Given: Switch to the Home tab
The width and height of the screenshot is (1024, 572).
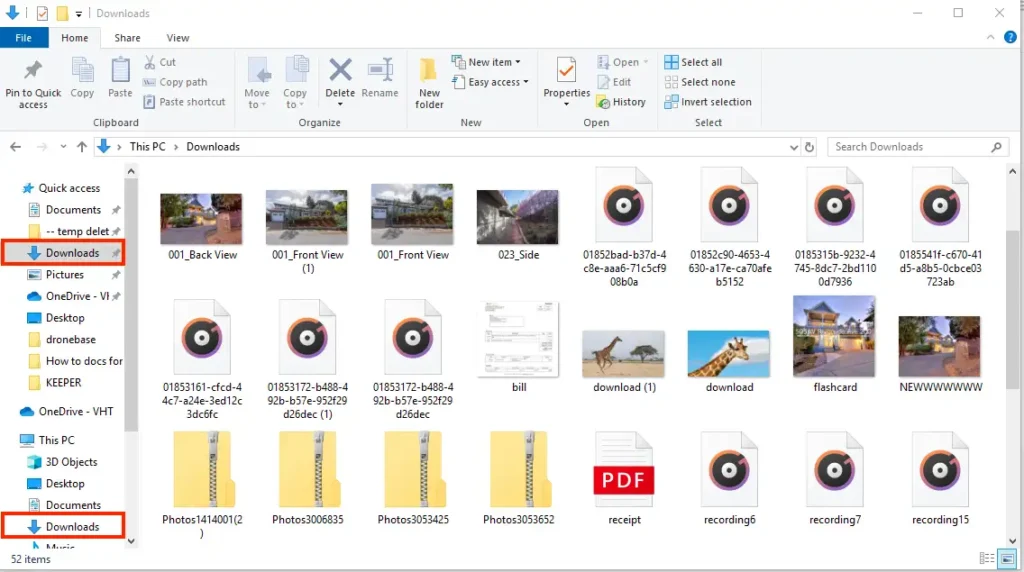Looking at the screenshot, I should pos(74,38).
